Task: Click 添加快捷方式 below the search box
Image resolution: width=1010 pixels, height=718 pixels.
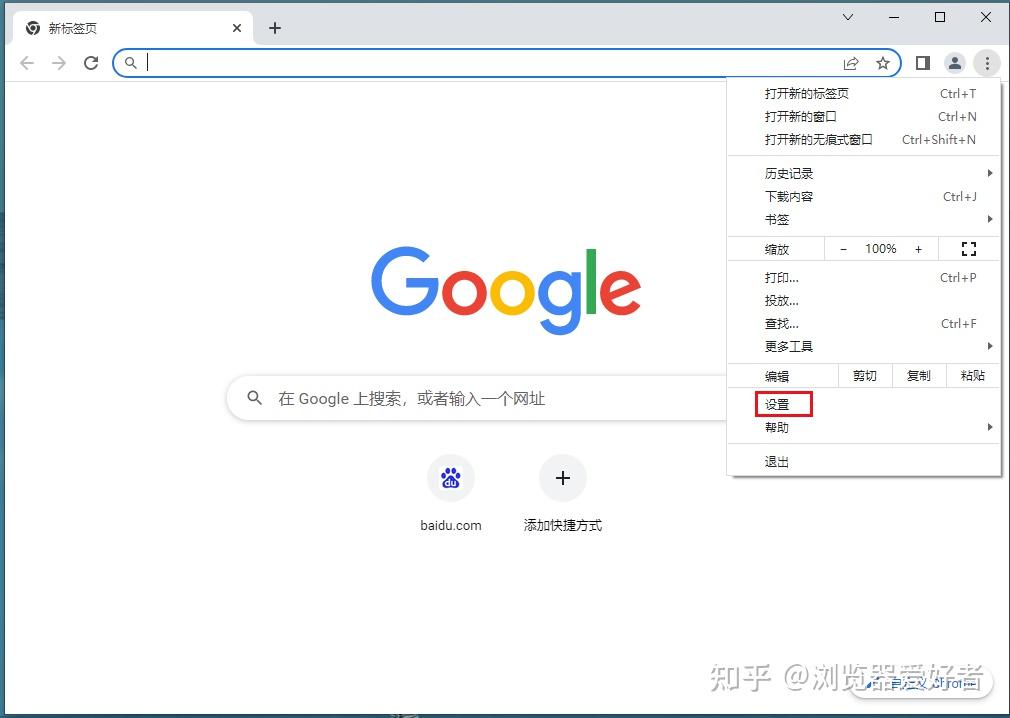Action: point(563,478)
